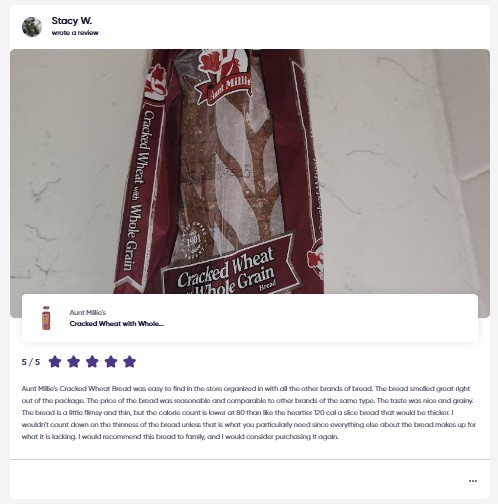View the Aunt Millie's bread review photo
This screenshot has width=498, height=504.
click(250, 171)
